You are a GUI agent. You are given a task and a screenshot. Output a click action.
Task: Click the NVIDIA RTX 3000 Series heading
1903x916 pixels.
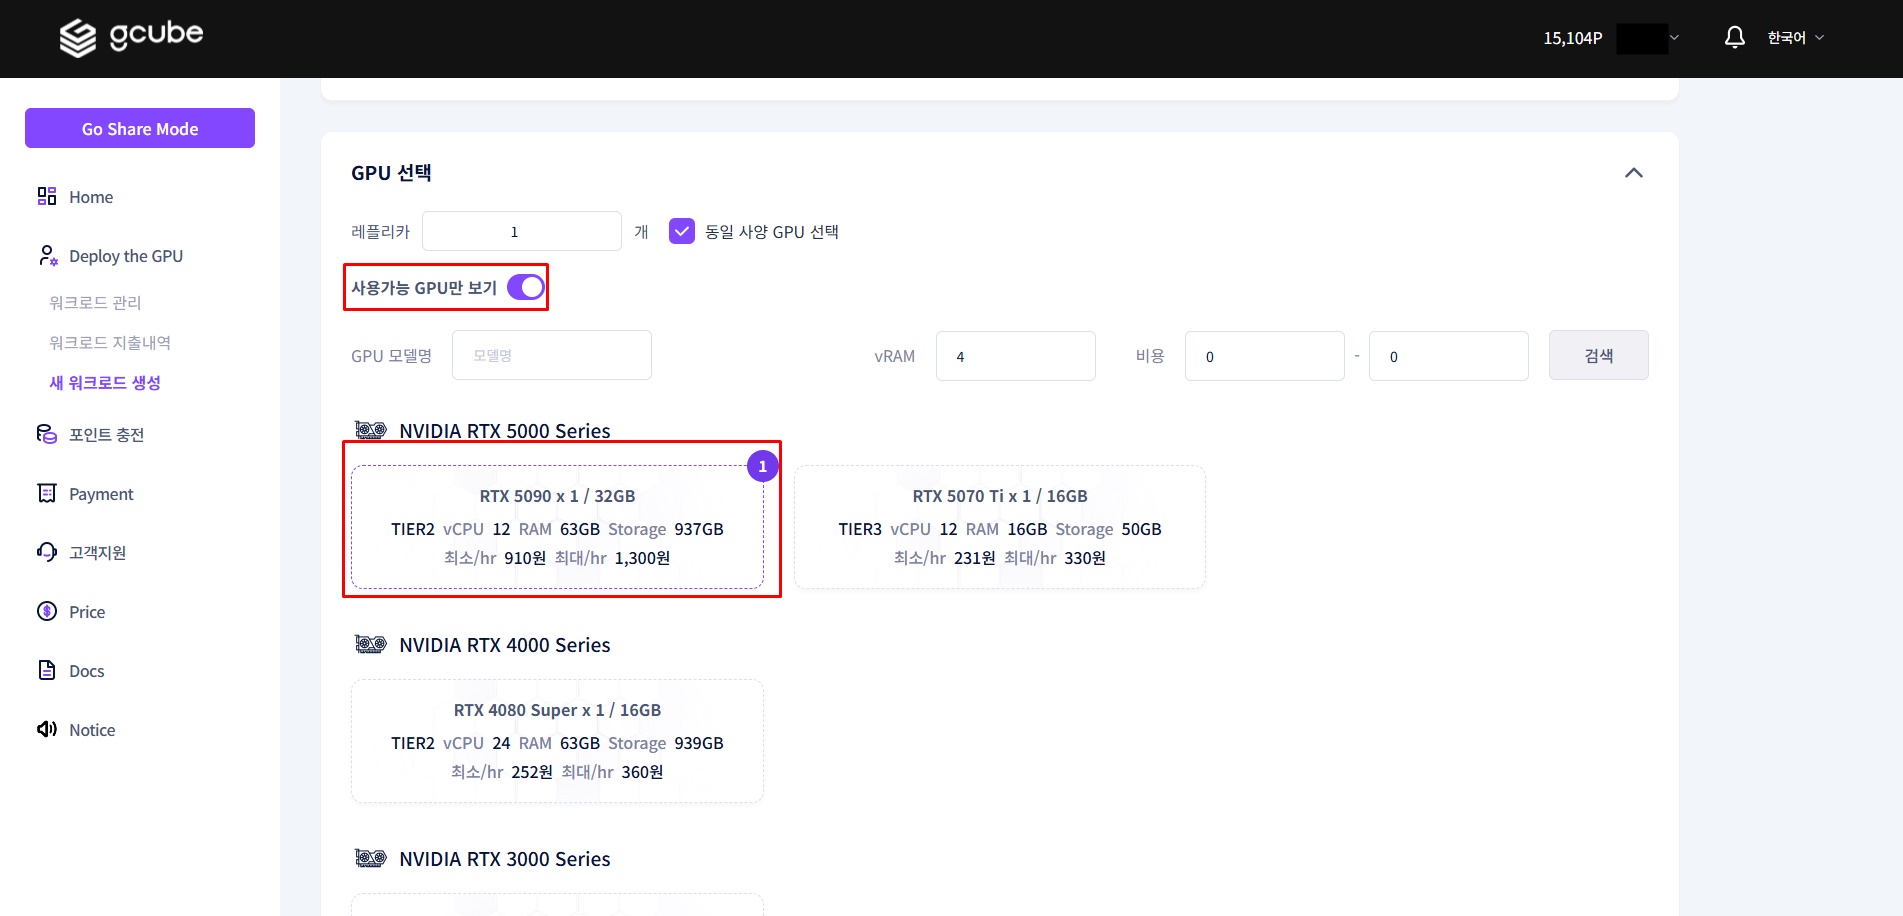click(505, 859)
